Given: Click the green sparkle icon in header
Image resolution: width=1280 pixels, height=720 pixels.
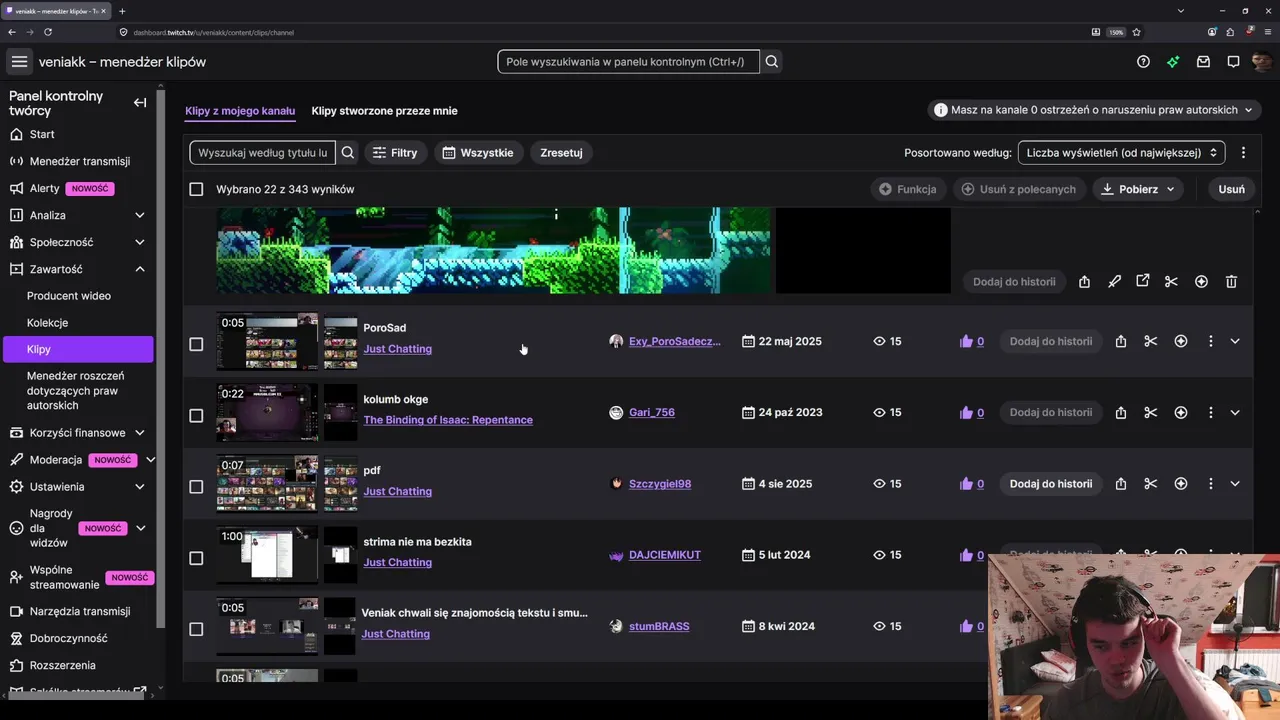Looking at the screenshot, I should click(1173, 62).
